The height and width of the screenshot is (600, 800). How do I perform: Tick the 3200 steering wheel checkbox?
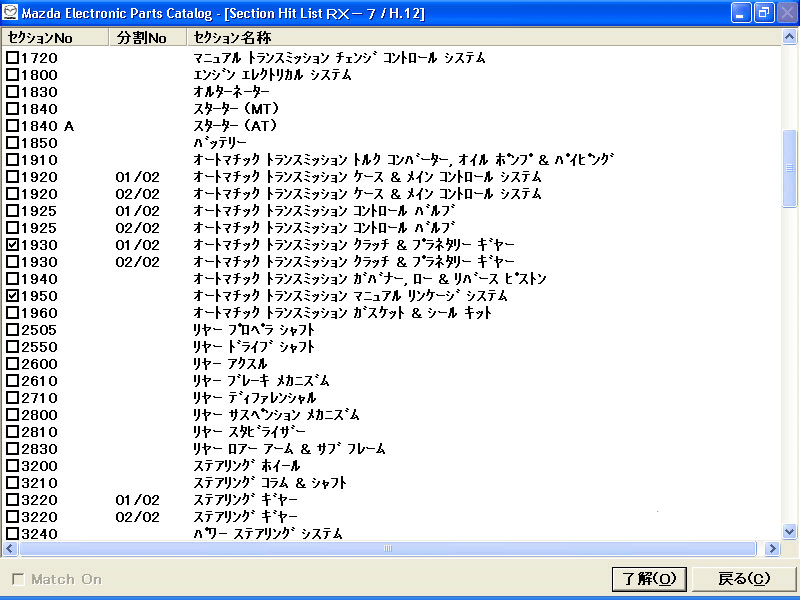click(12, 466)
